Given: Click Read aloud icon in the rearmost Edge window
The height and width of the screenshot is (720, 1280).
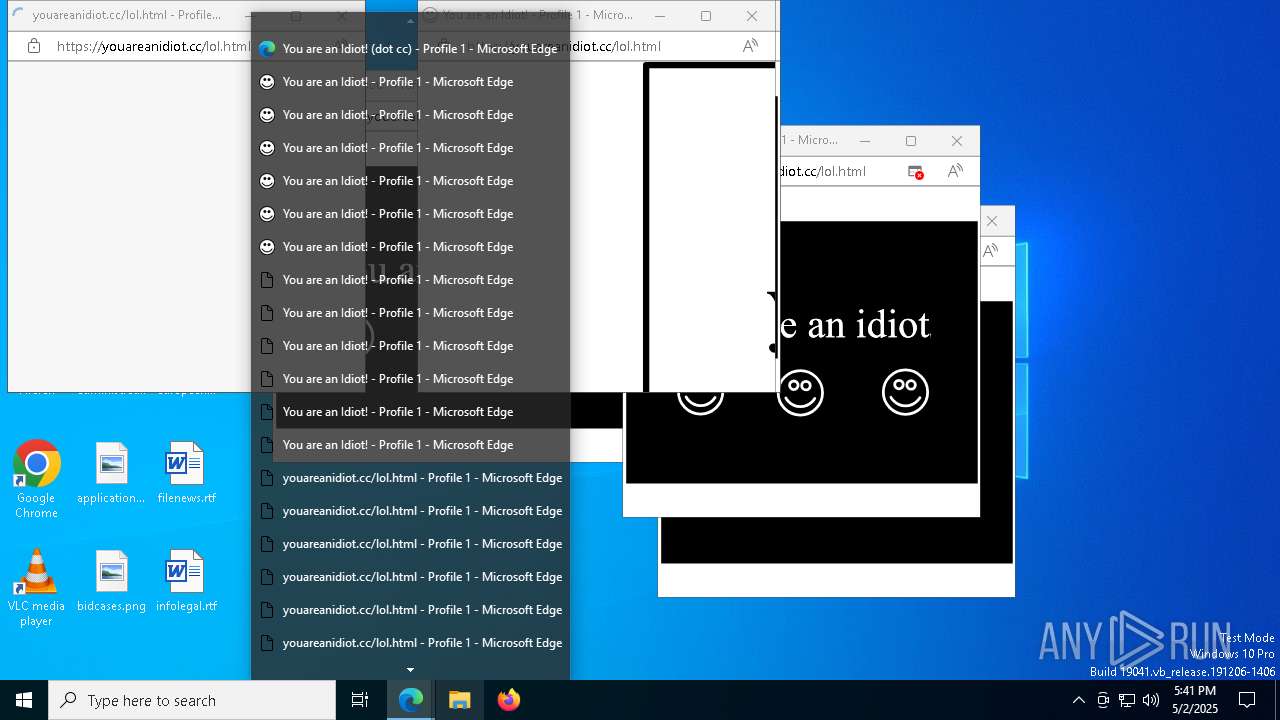Looking at the screenshot, I should [991, 251].
